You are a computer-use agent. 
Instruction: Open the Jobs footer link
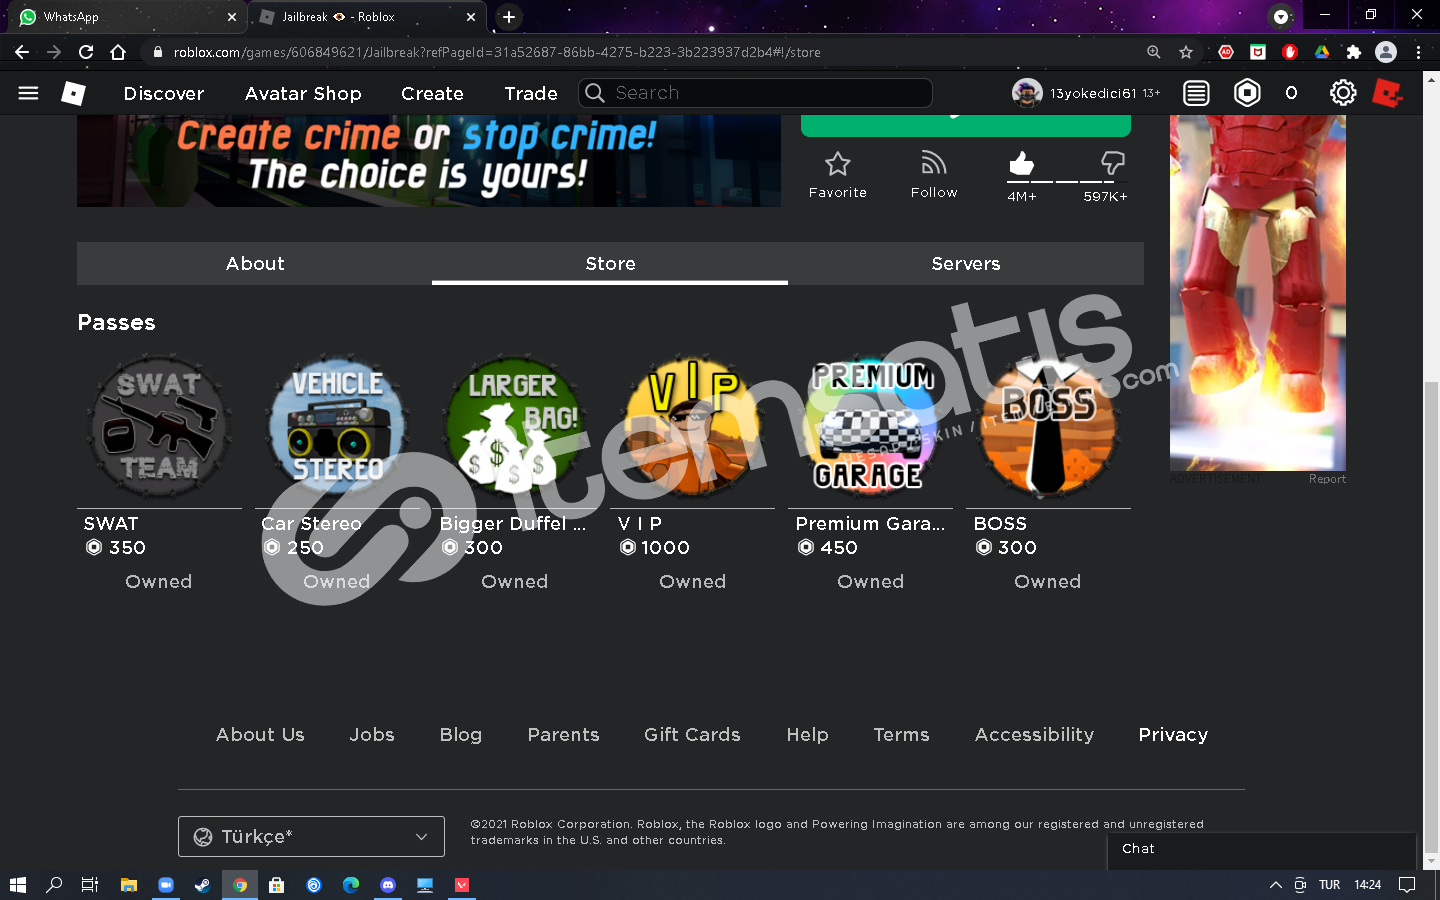click(372, 735)
